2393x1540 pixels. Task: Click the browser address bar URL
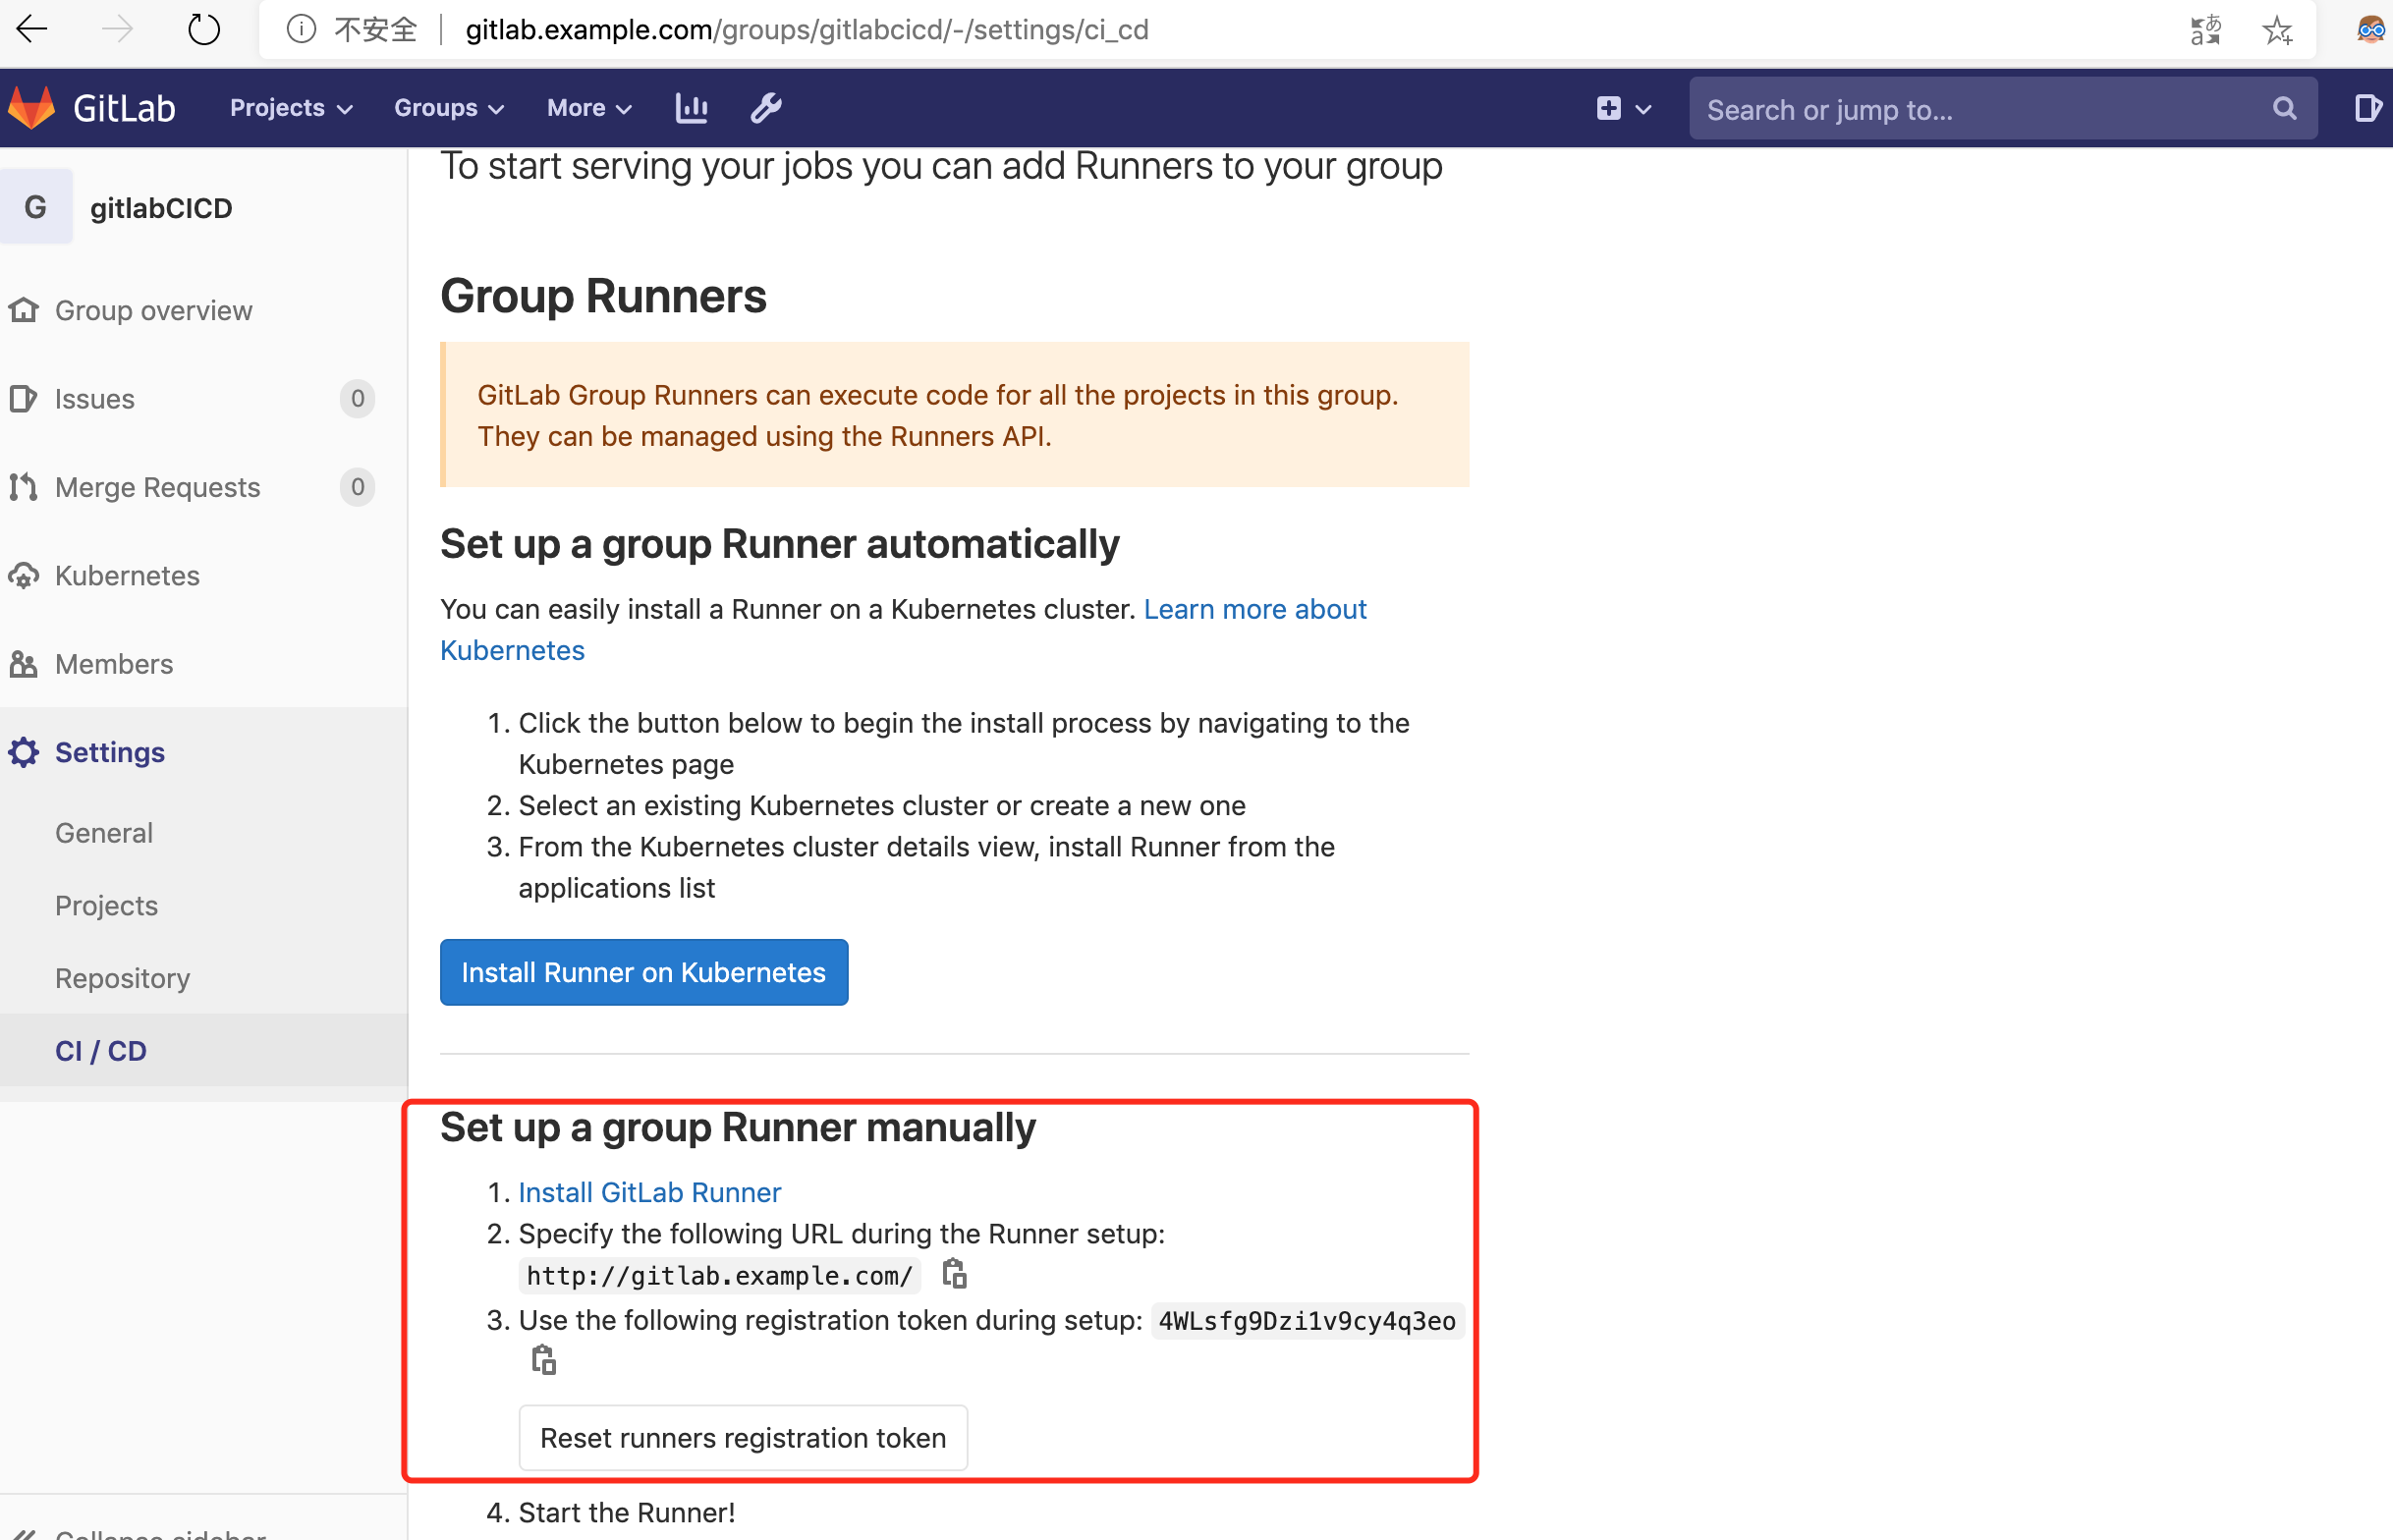coord(807,30)
